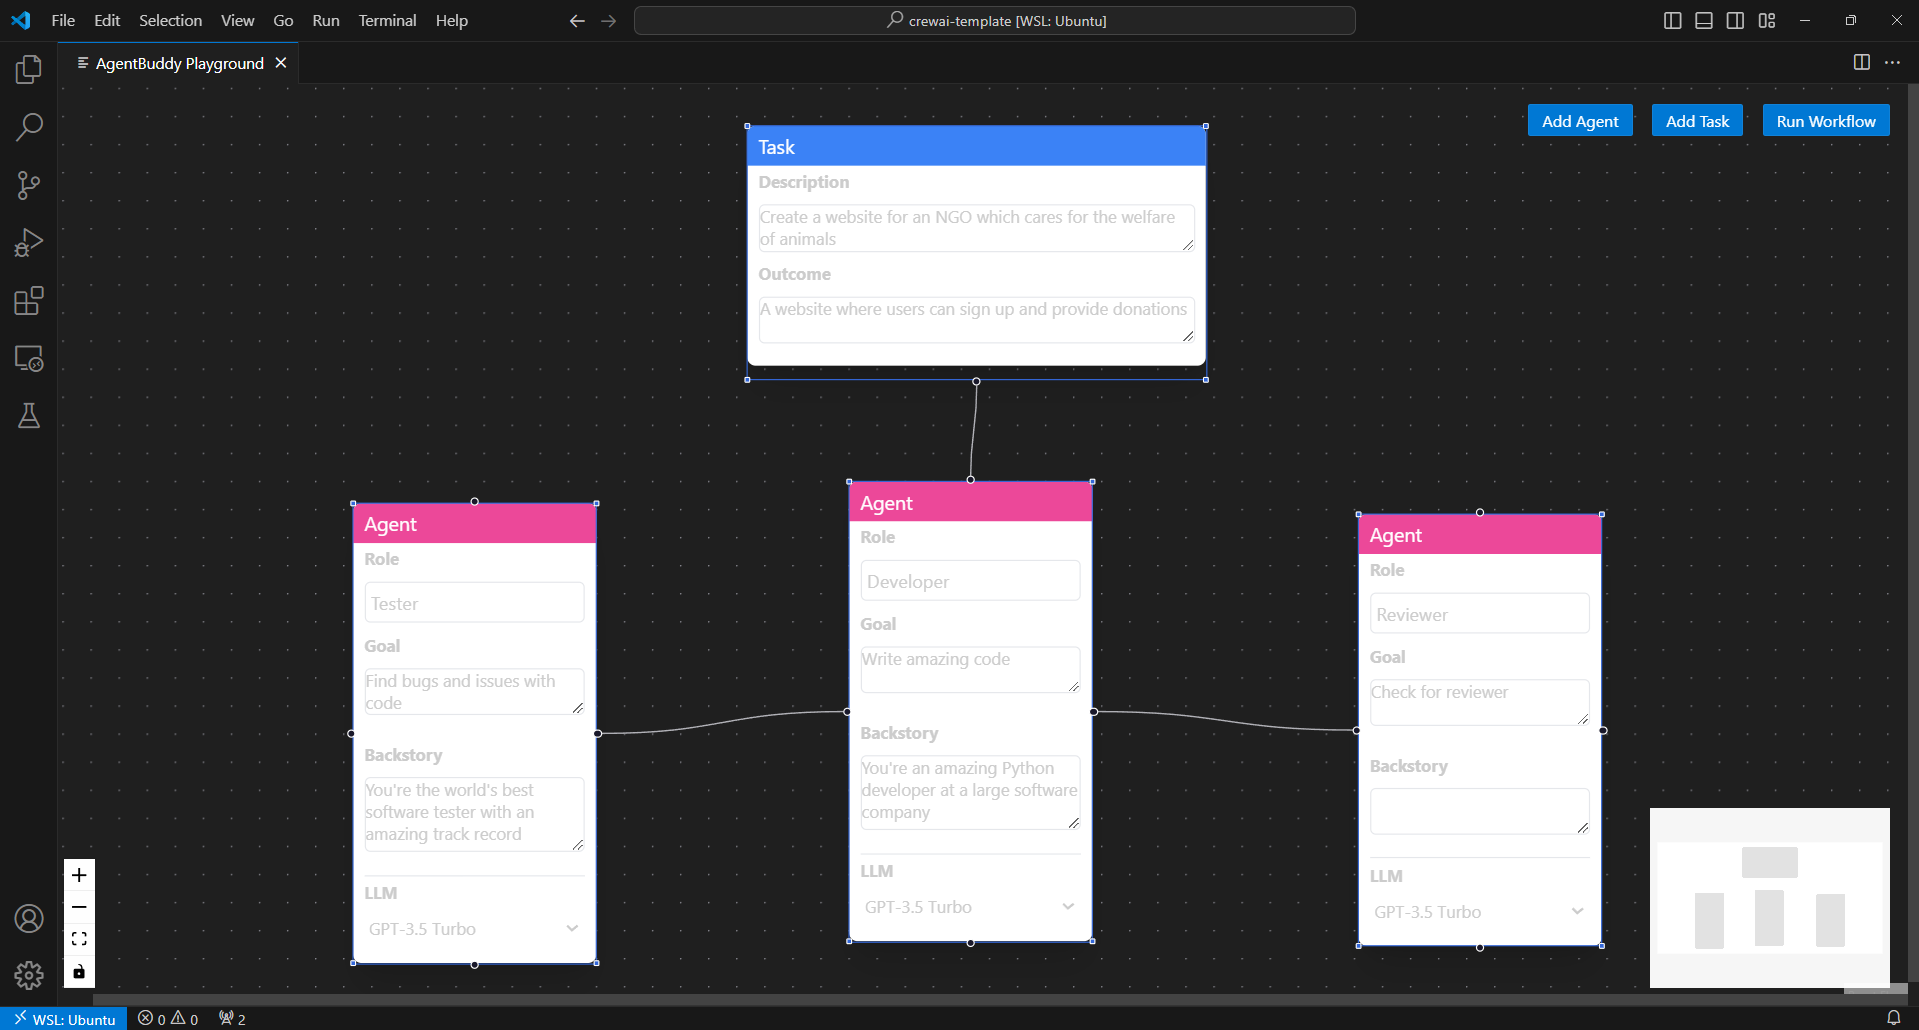Go back with the navigation arrow

click(577, 20)
